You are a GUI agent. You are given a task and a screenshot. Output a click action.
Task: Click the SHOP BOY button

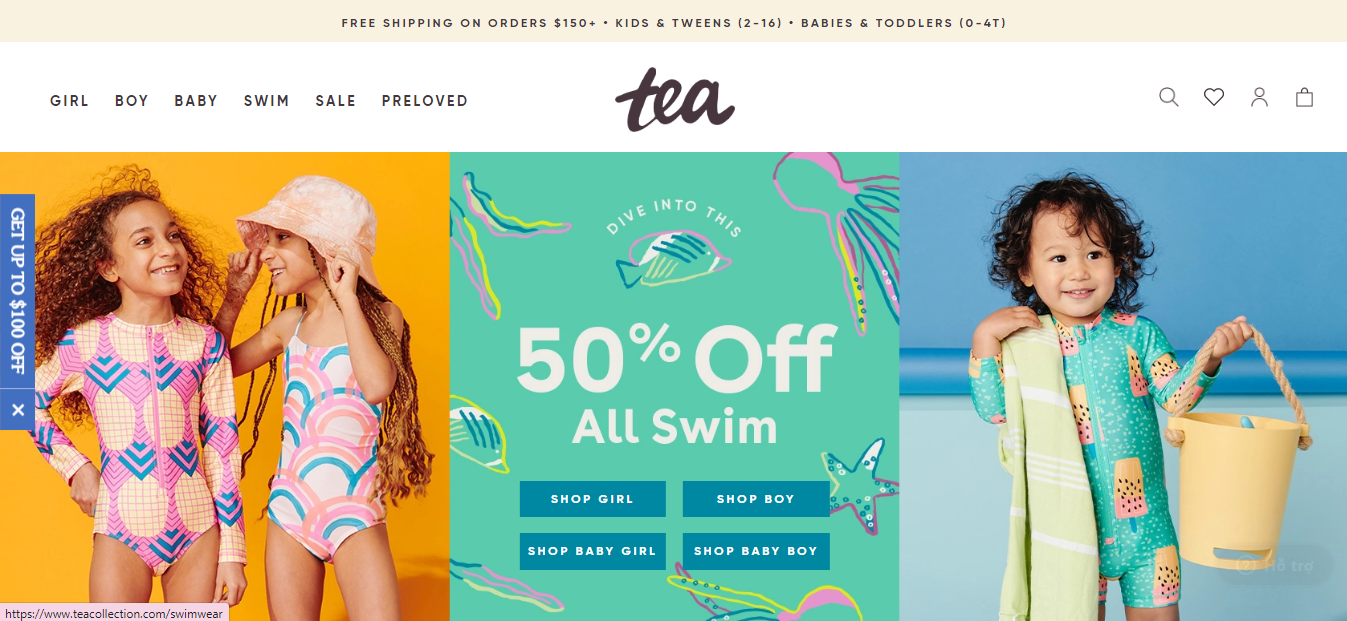coord(755,499)
